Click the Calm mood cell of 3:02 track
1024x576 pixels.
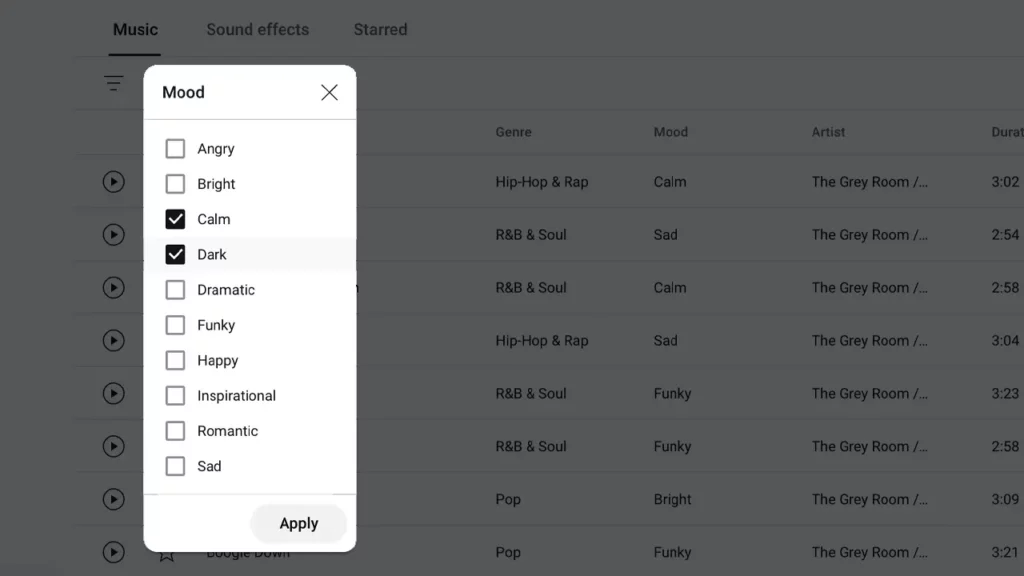pyautogui.click(x=670, y=182)
